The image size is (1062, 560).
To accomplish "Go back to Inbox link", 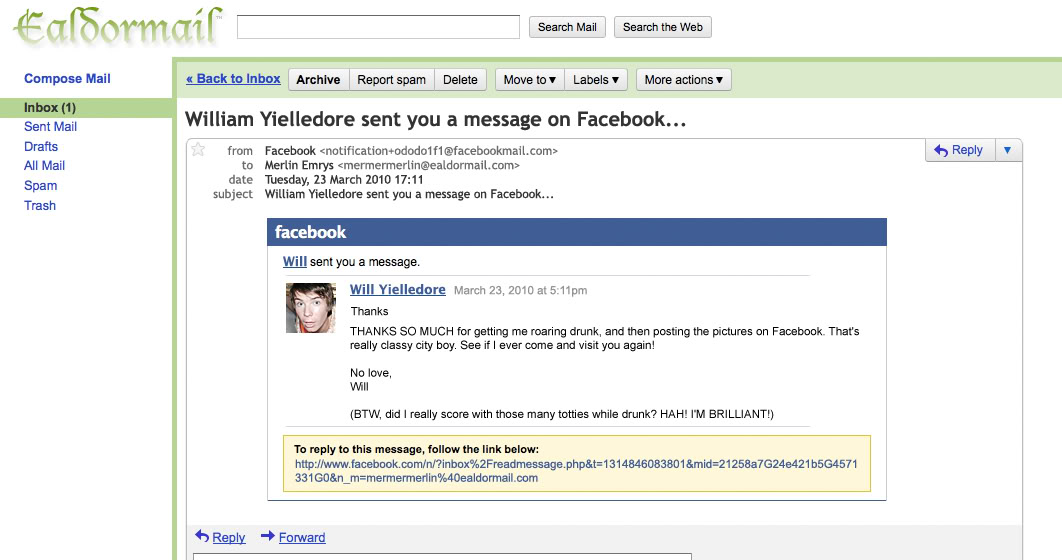I will pos(233,79).
